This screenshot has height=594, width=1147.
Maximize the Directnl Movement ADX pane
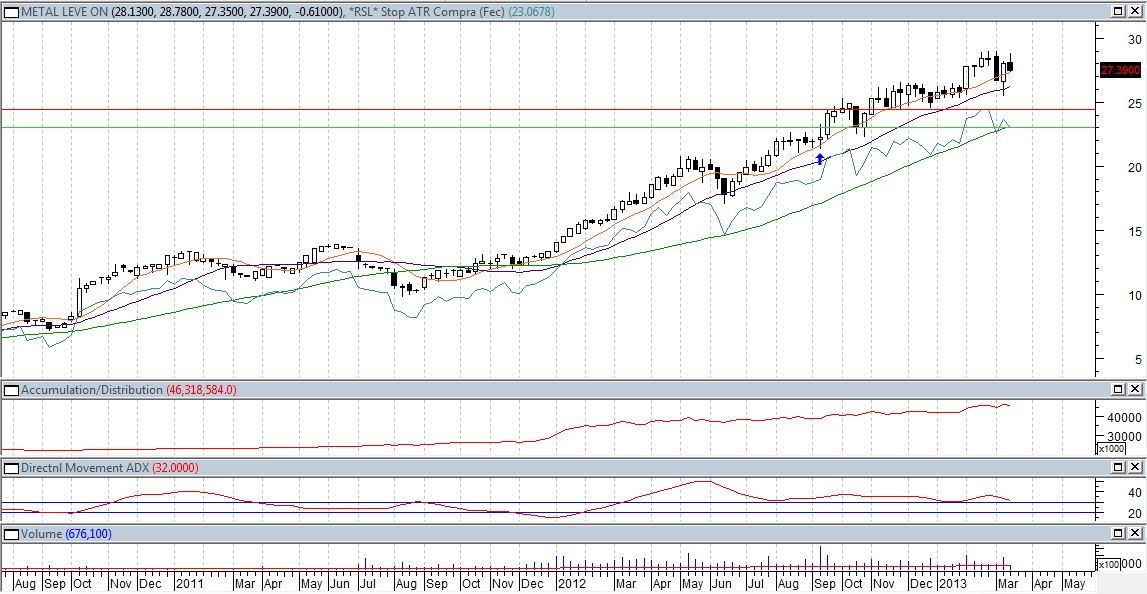tap(1119, 467)
